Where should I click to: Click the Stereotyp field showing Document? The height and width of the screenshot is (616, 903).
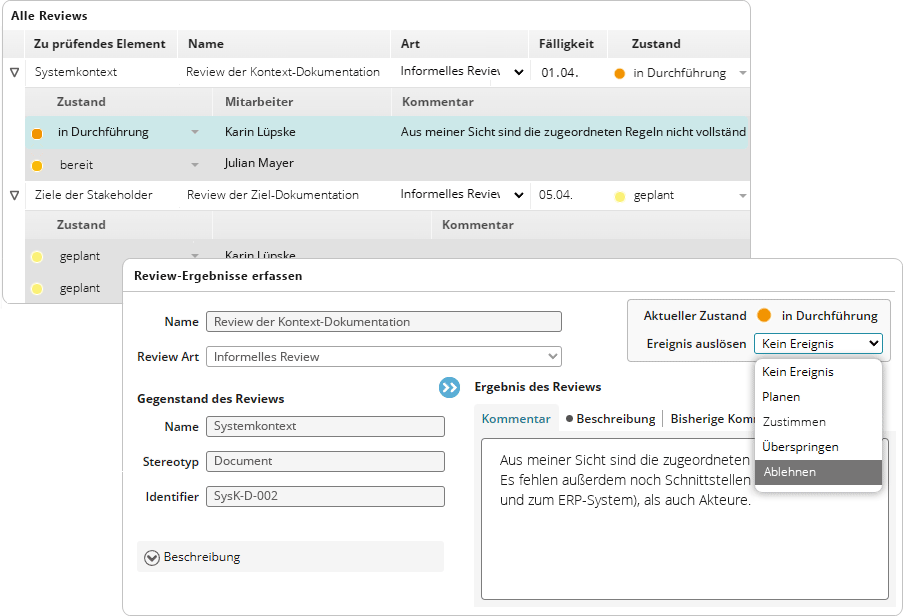coord(325,462)
